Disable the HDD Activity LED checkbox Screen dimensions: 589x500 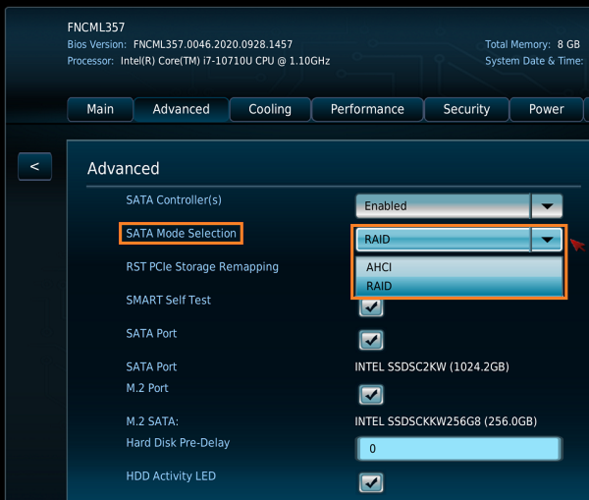pos(371,482)
